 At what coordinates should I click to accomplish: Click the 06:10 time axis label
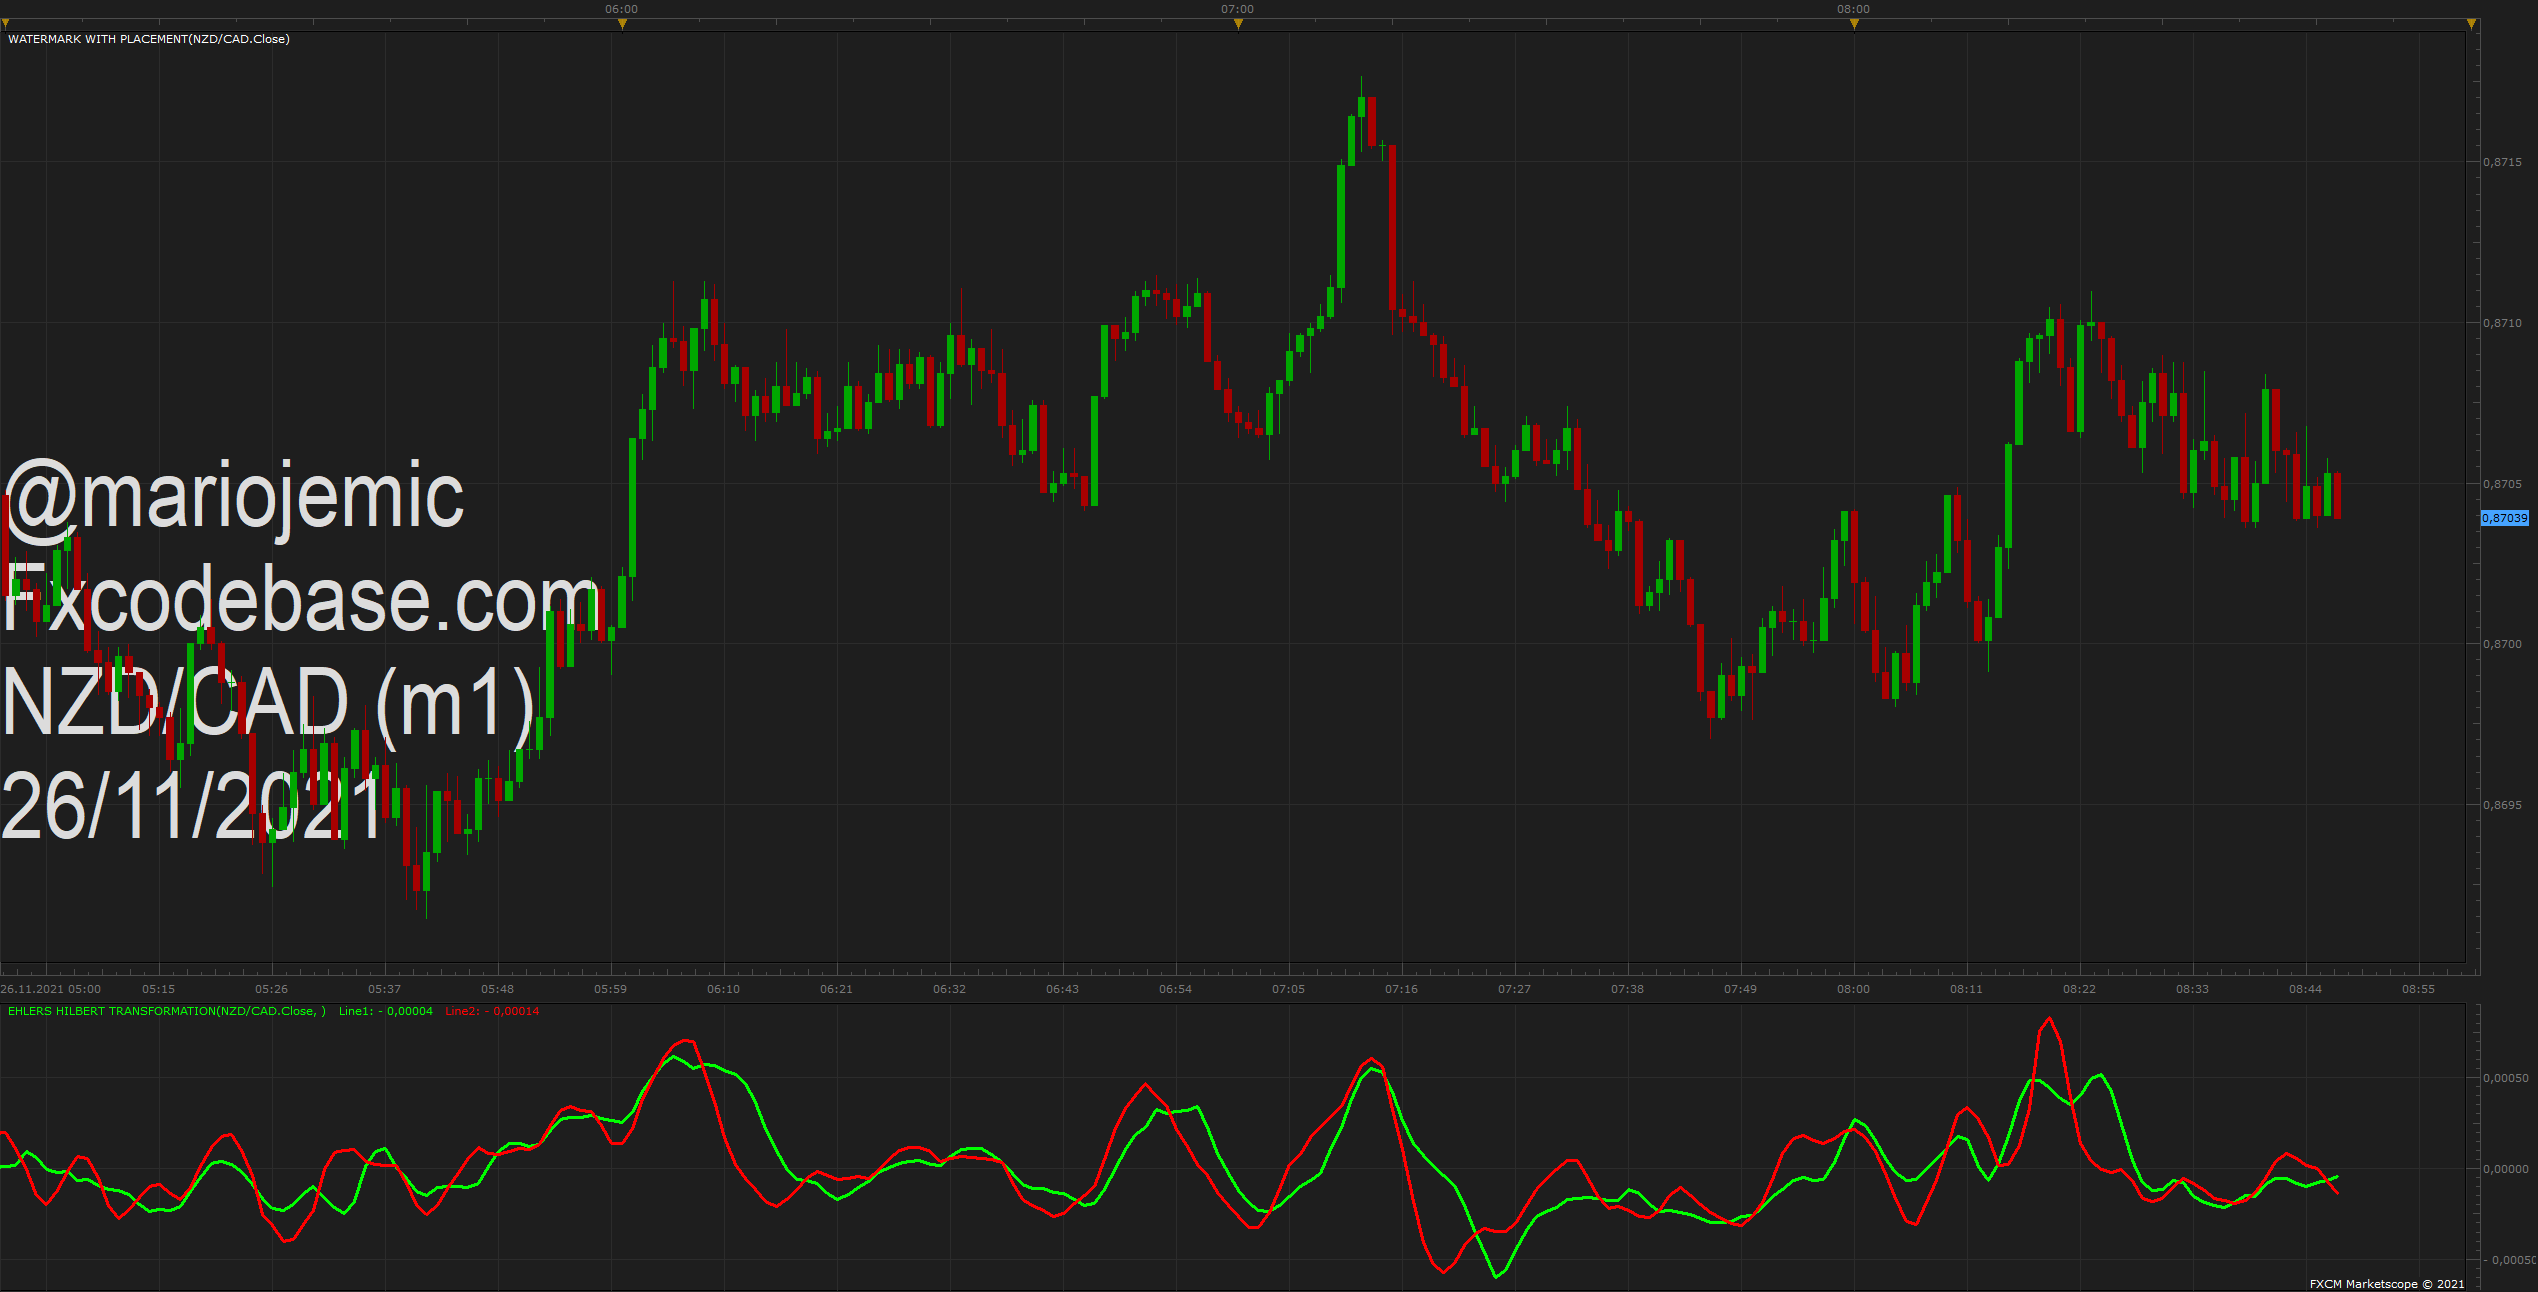pos(723,989)
